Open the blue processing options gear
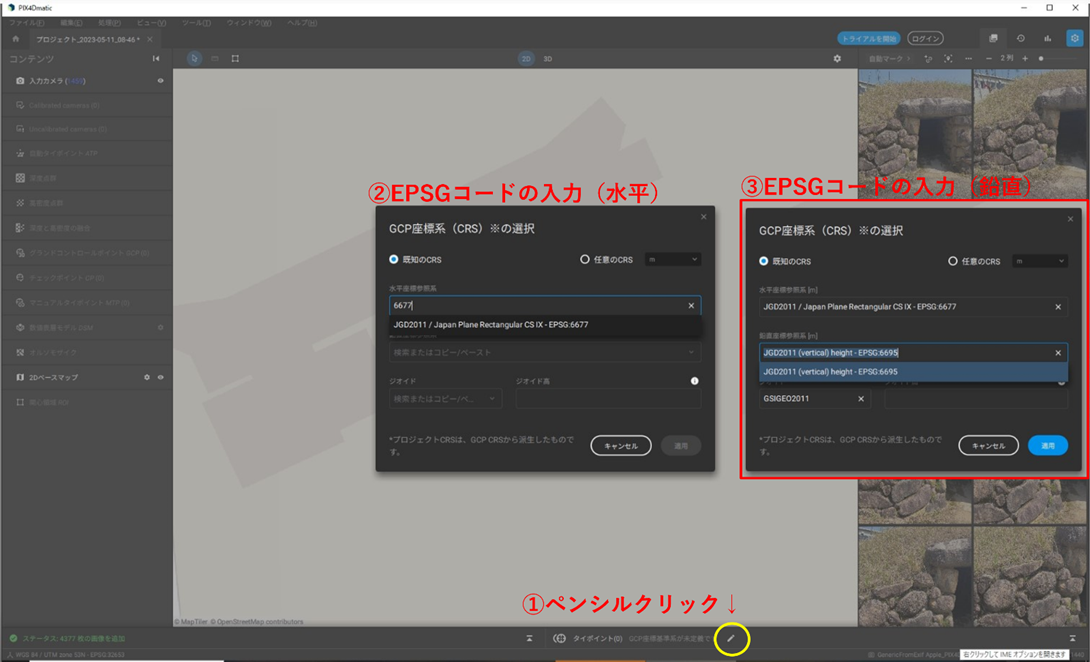 coord(1075,38)
